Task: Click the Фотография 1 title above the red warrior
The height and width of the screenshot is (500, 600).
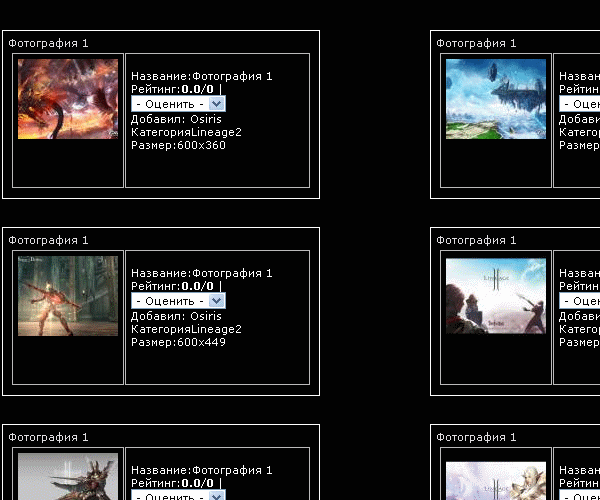Action: pyautogui.click(x=48, y=240)
